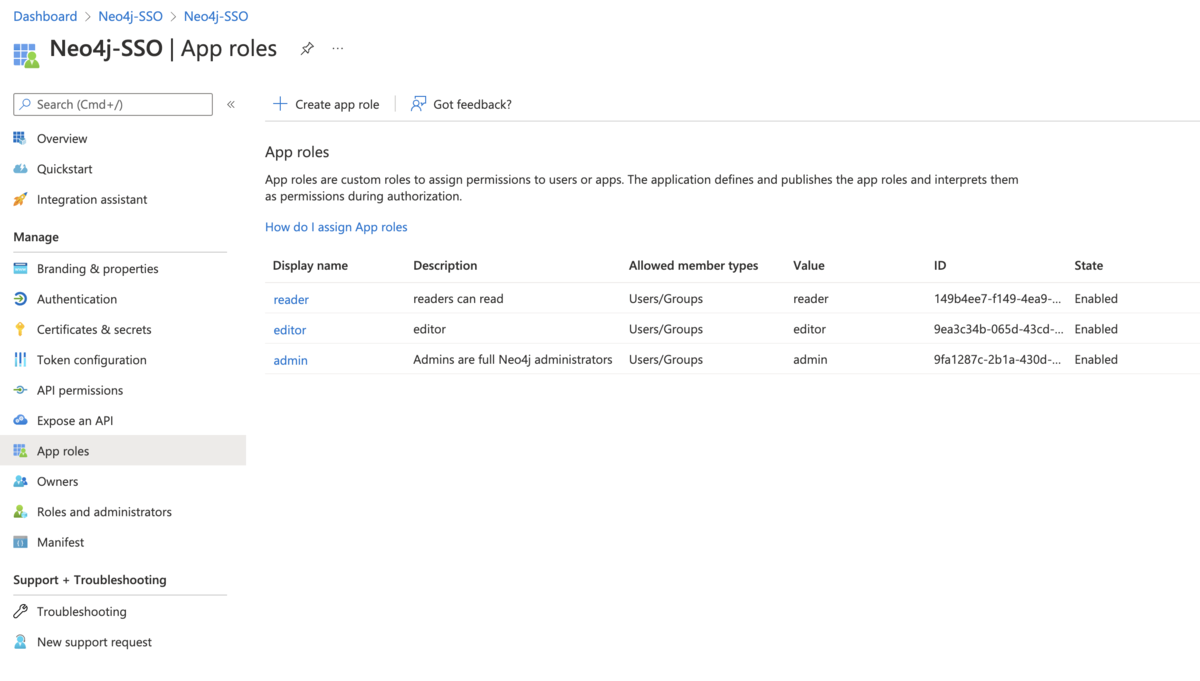Select Overview from the sidebar

click(62, 138)
